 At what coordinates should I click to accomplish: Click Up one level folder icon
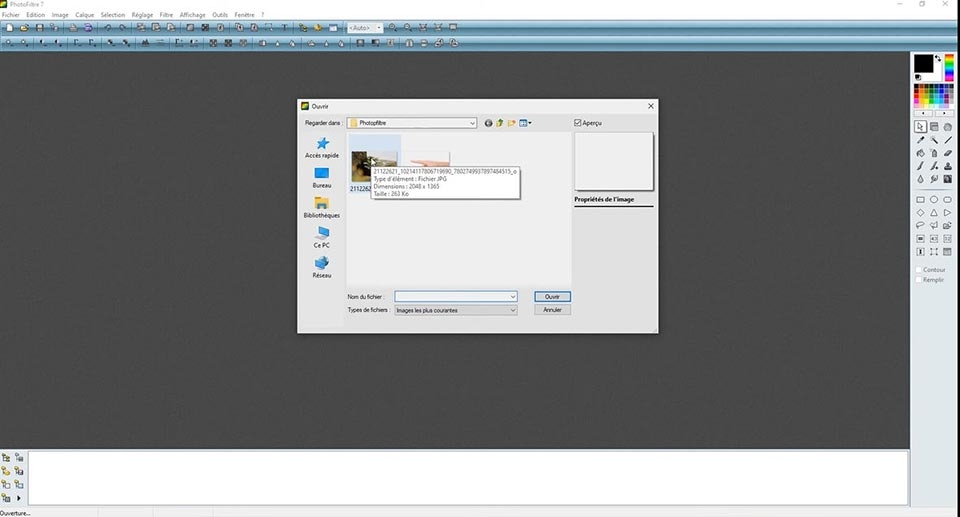500,123
